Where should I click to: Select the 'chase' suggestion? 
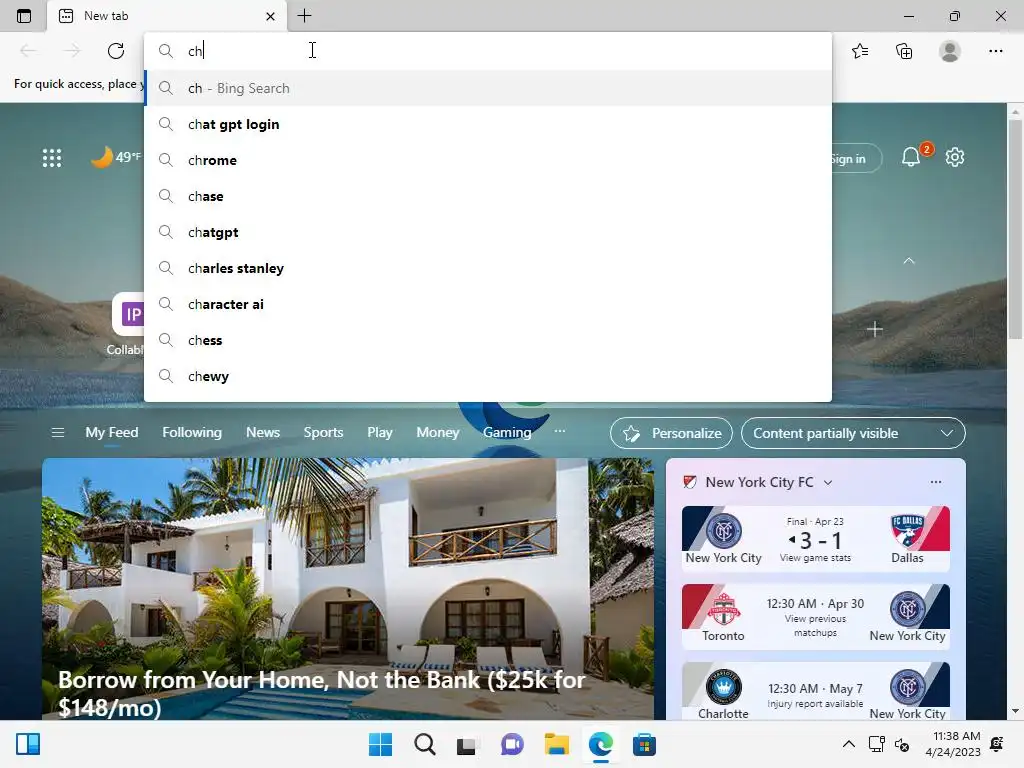pyautogui.click(x=487, y=196)
